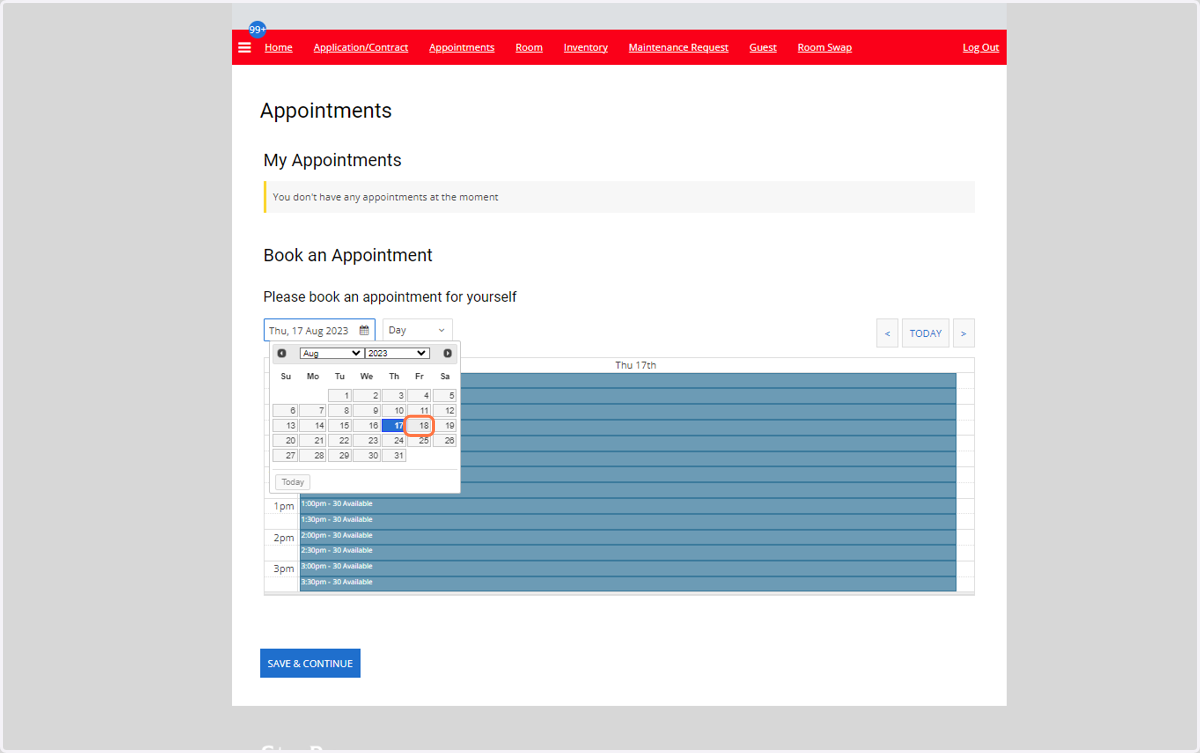Open Application/Contract menu item
The width and height of the screenshot is (1200, 753).
[361, 47]
